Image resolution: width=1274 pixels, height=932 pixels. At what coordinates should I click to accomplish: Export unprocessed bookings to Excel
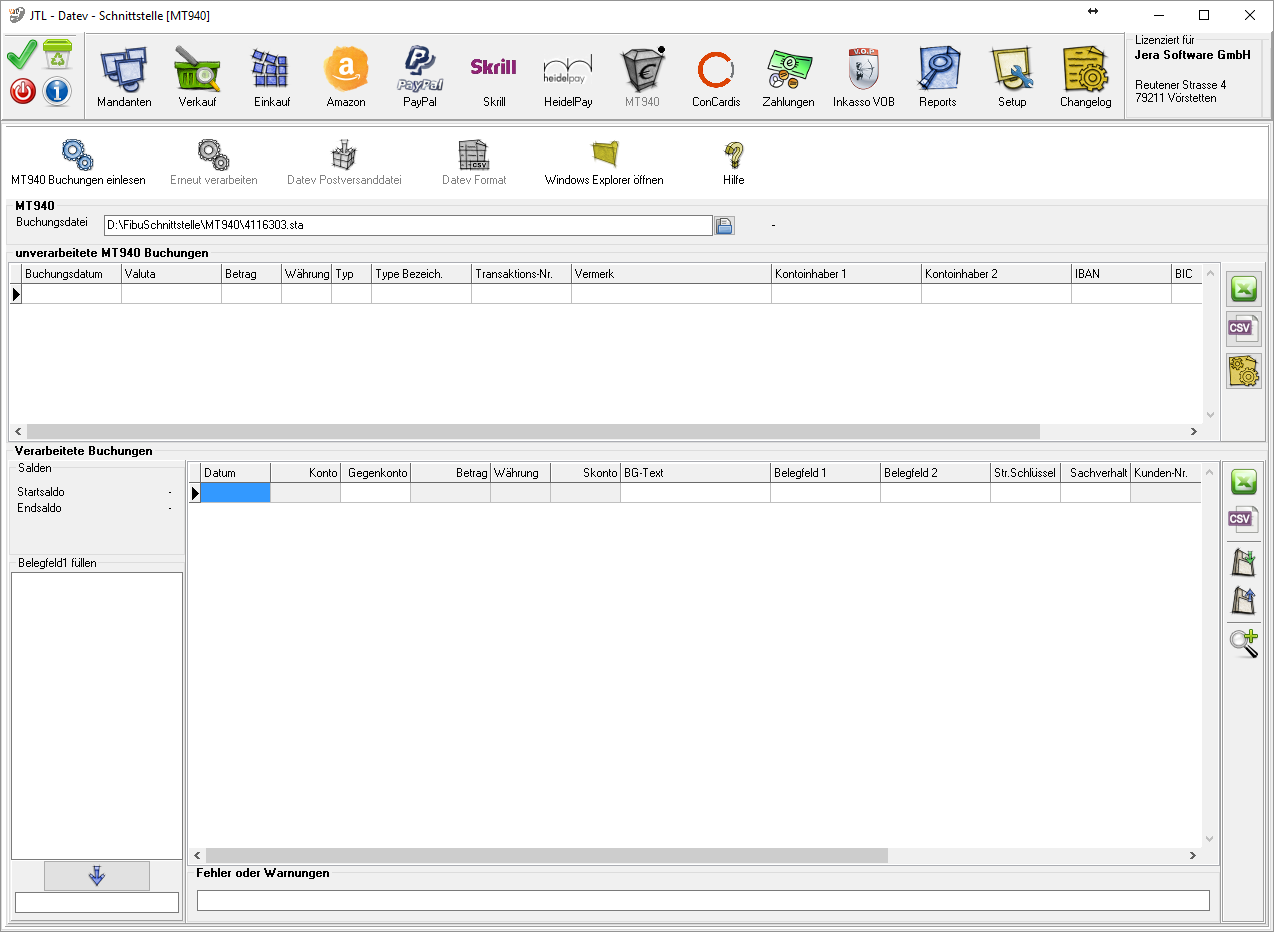(1244, 289)
